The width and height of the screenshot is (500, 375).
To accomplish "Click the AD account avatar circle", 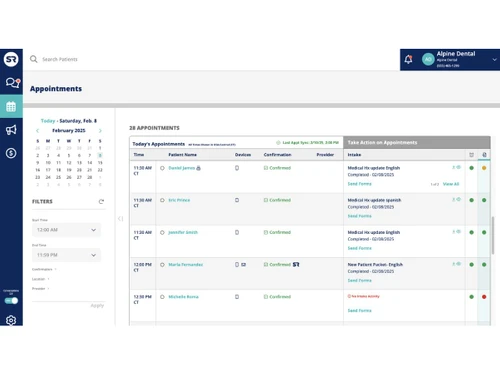I will (x=428, y=59).
